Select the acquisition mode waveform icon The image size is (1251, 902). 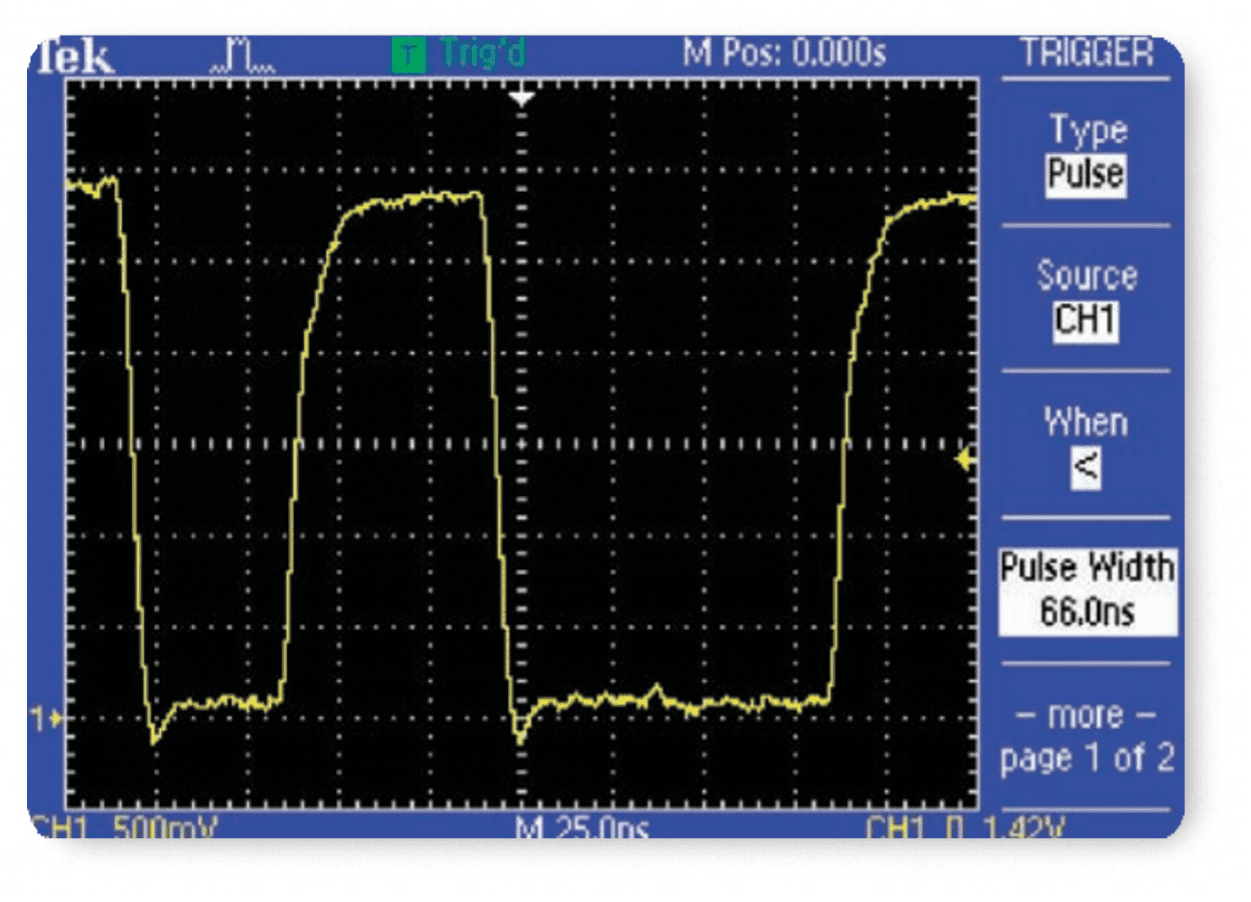coord(241,58)
